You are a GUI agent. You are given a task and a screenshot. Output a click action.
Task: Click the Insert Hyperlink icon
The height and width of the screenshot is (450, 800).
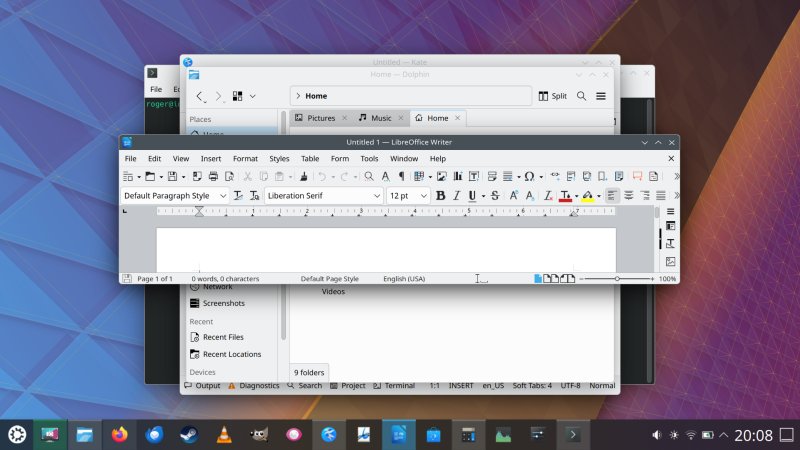pos(555,177)
